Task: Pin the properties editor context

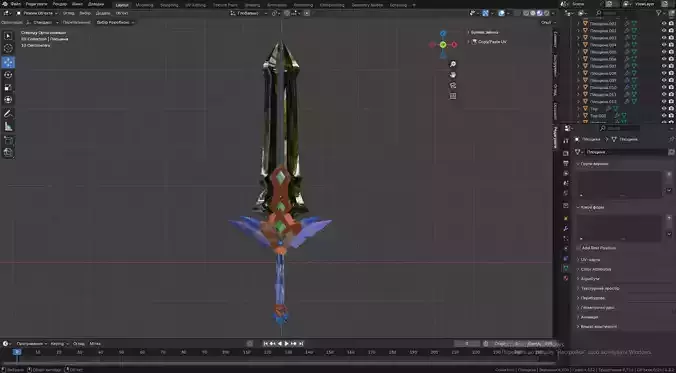Action: click(x=671, y=139)
